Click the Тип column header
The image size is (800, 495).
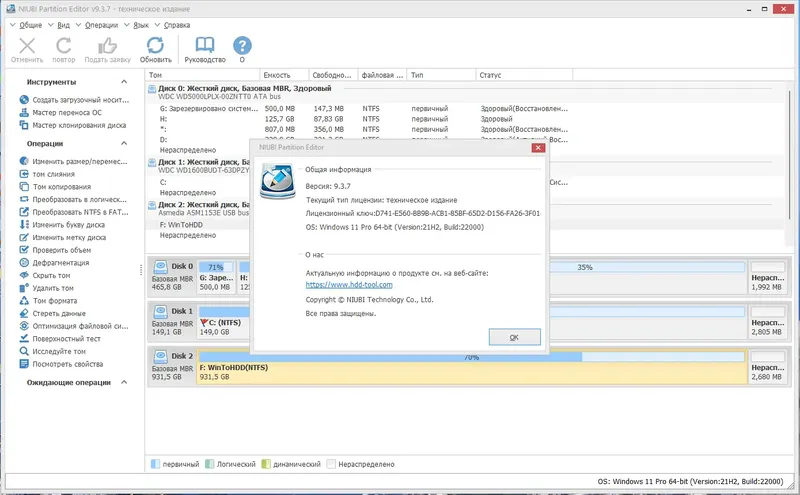(442, 75)
